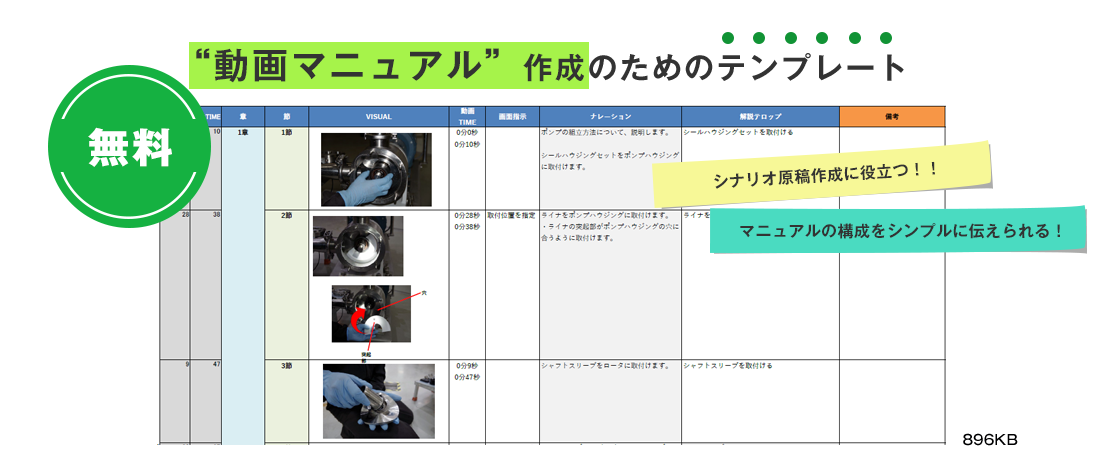
Task: Click the 動画TIME column header
Action: point(467,117)
